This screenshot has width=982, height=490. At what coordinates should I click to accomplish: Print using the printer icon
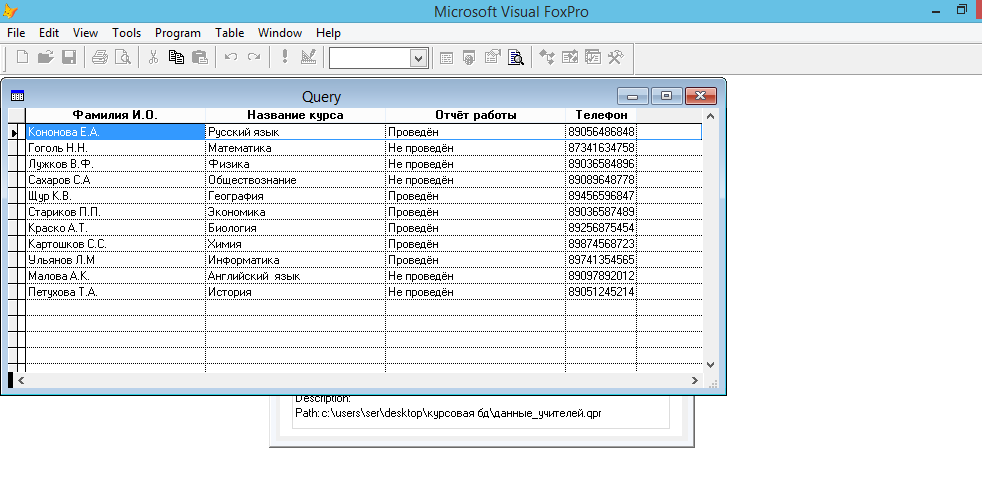(100, 58)
